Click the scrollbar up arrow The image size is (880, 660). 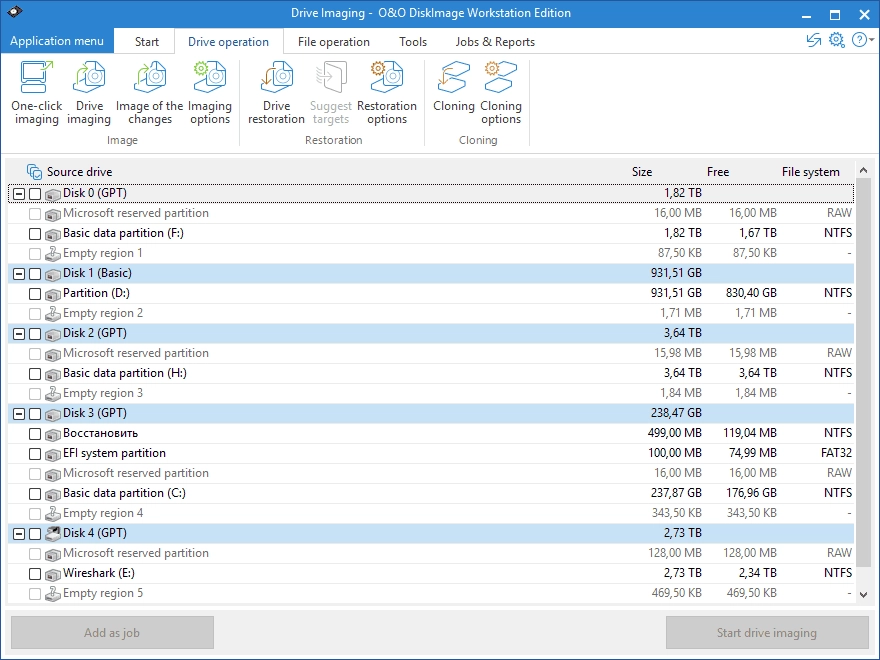(x=863, y=170)
